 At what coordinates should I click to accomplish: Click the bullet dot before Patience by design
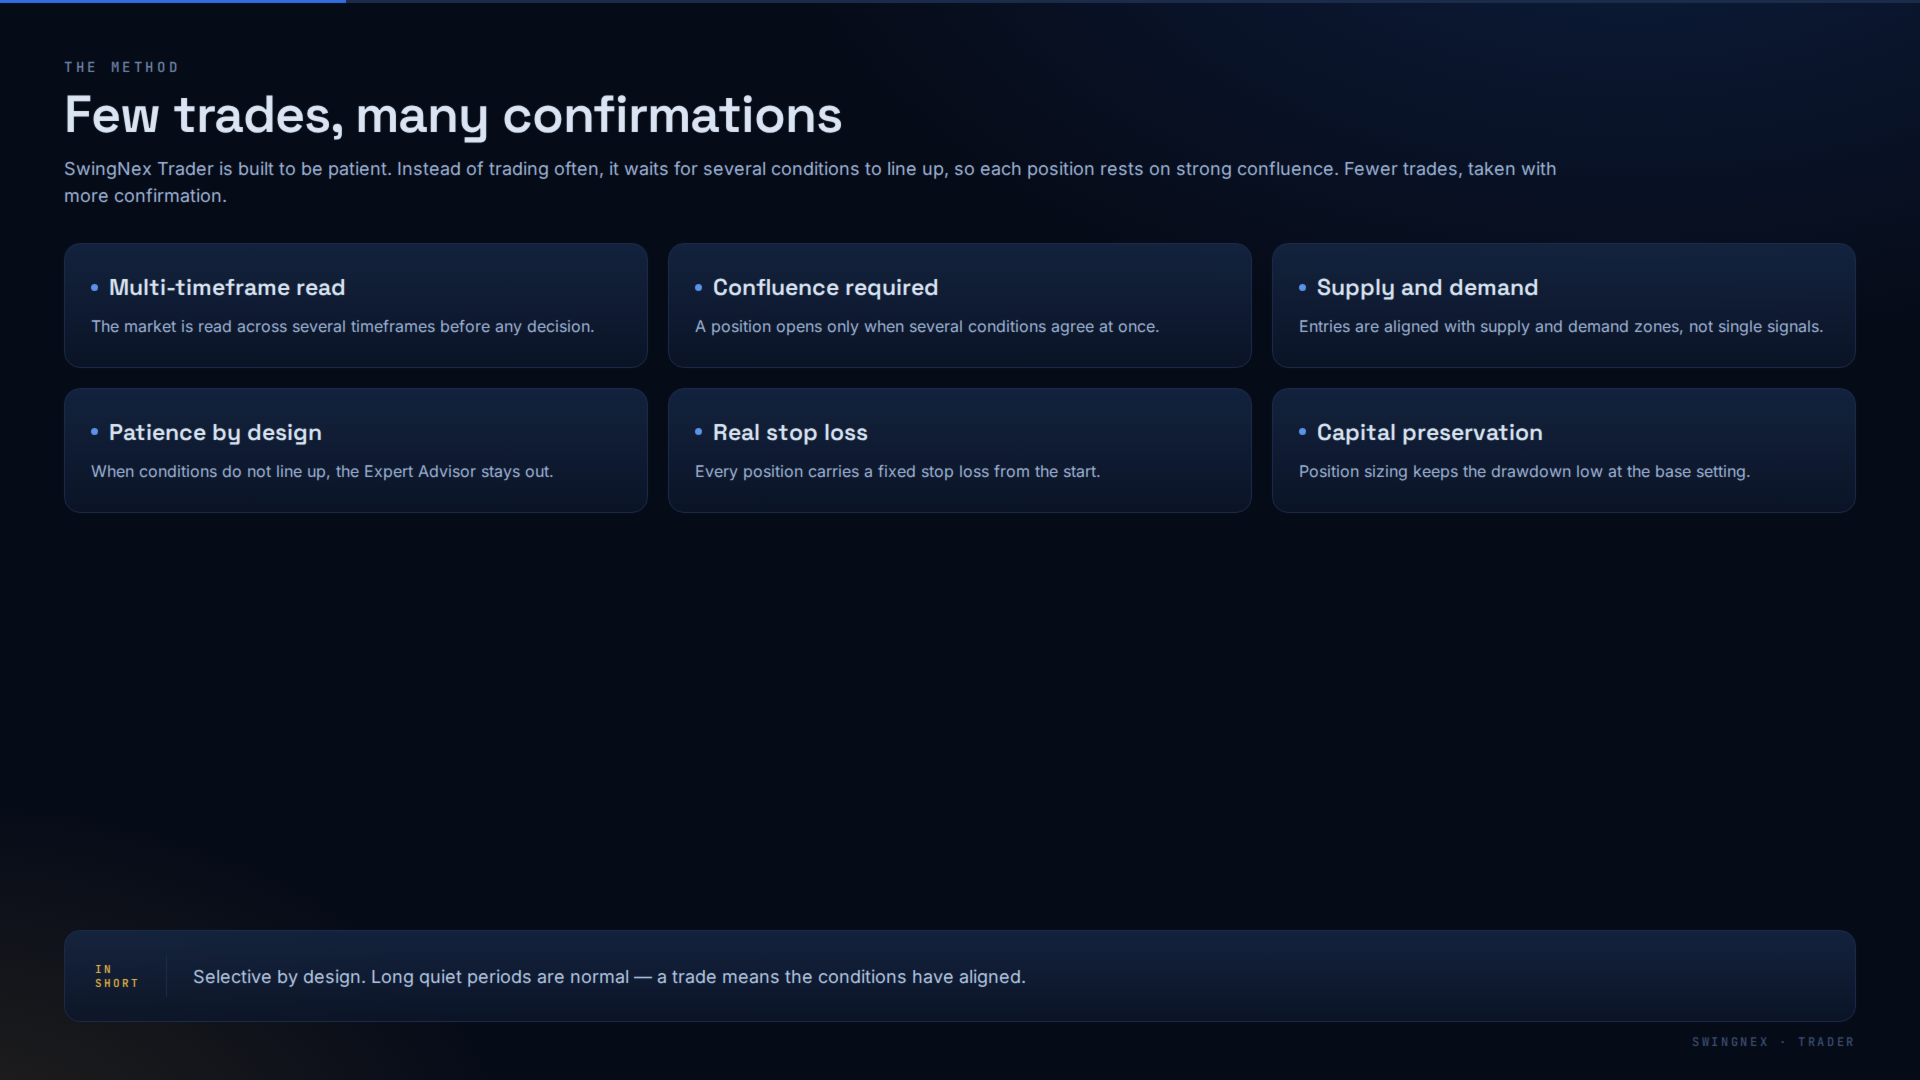click(x=95, y=432)
